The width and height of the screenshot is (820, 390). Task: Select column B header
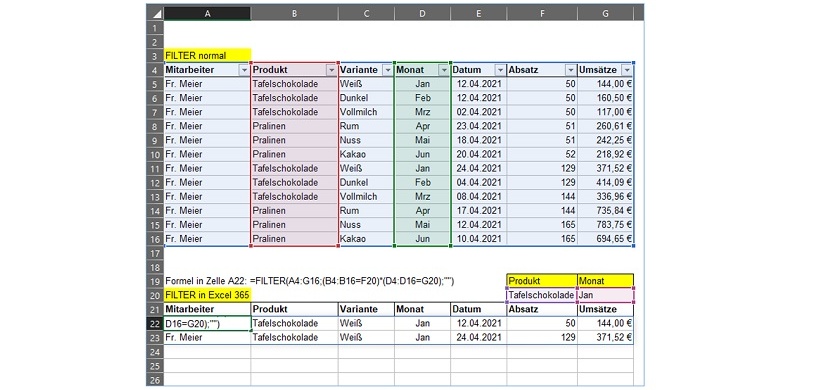[294, 14]
